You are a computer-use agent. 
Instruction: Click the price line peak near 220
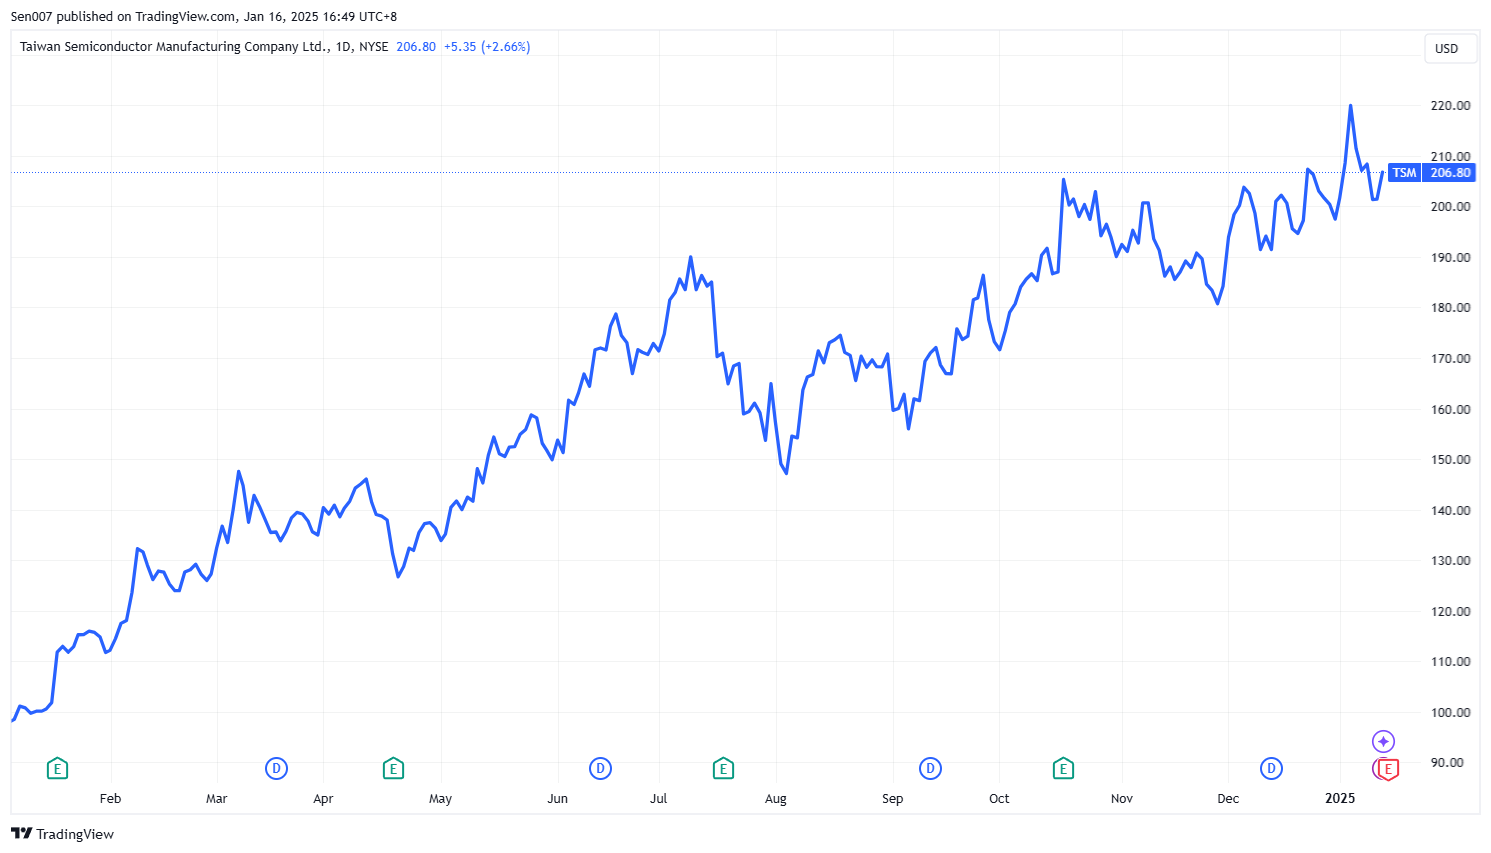1350,106
